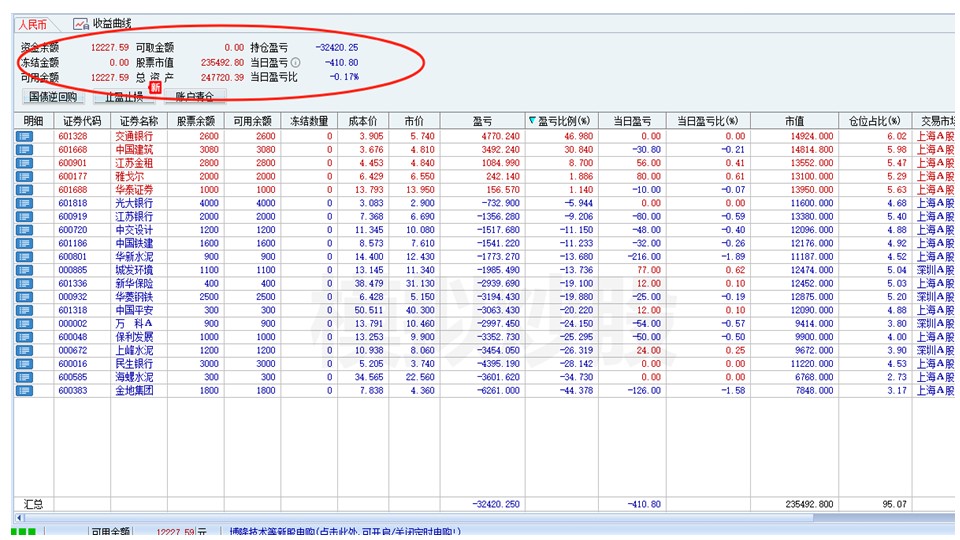Open detail icon for 保利发展 row

point(24,337)
